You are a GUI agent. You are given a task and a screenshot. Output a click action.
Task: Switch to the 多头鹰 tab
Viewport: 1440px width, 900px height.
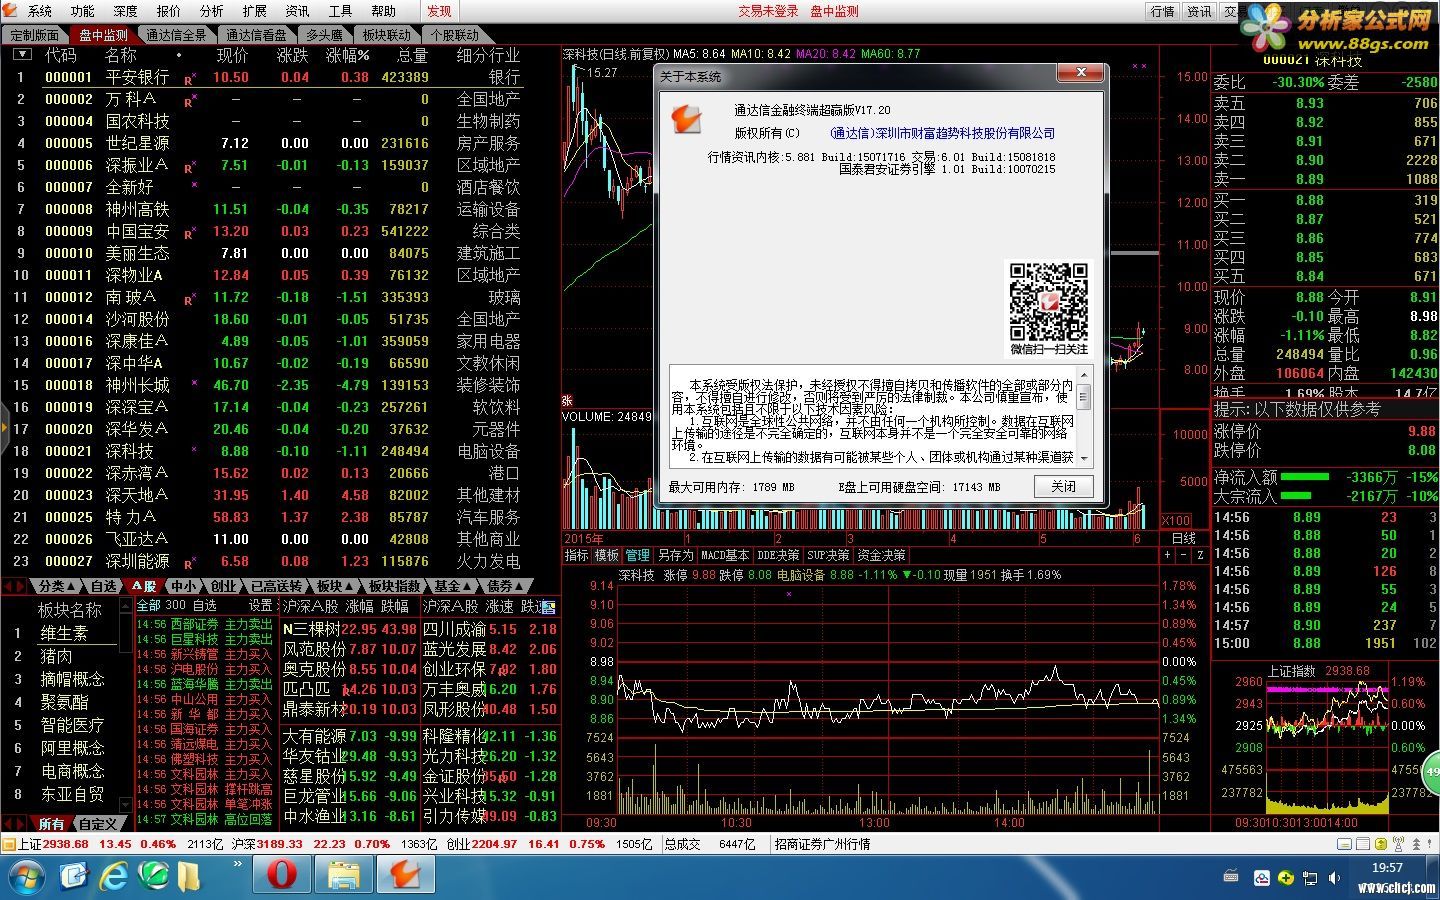point(325,35)
